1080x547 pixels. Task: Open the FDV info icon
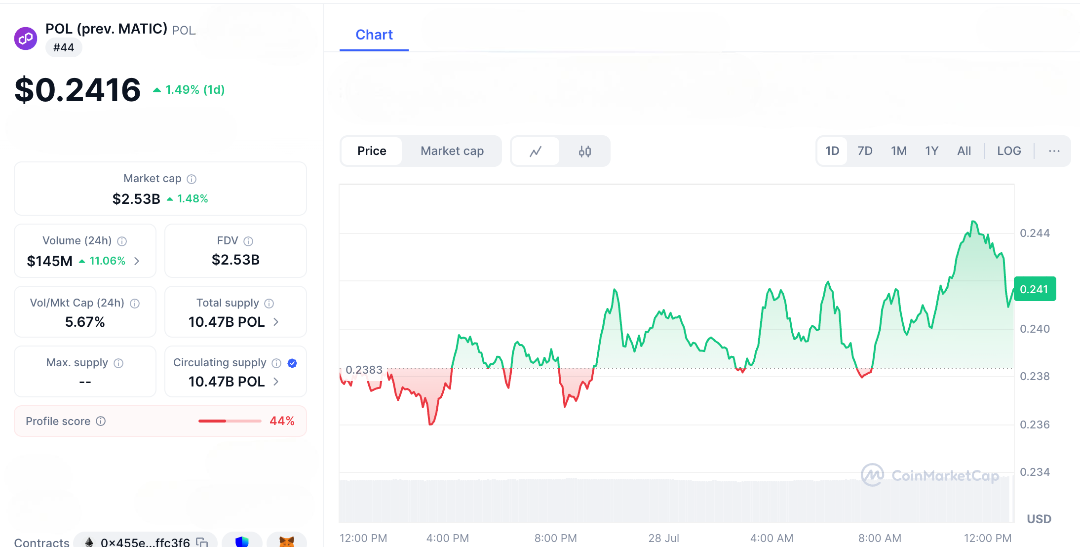click(248, 241)
